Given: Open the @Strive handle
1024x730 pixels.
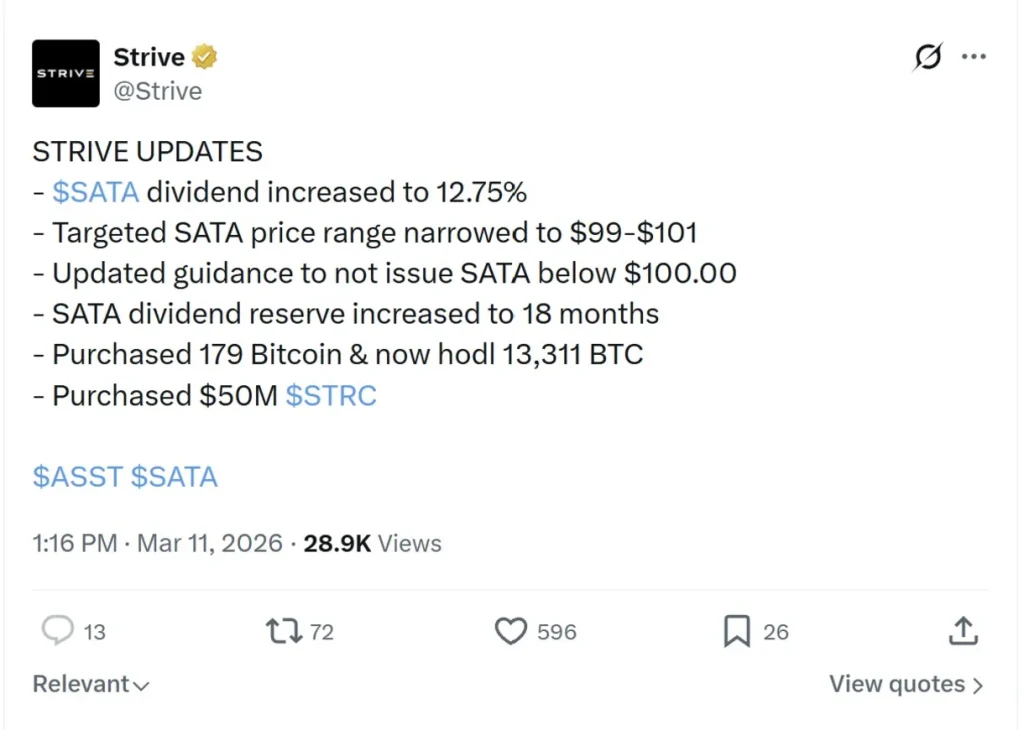Looking at the screenshot, I should (x=158, y=91).
